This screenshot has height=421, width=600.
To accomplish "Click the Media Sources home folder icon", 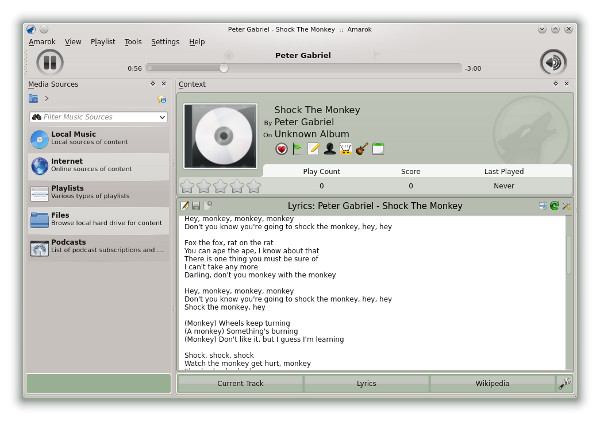I will point(34,98).
